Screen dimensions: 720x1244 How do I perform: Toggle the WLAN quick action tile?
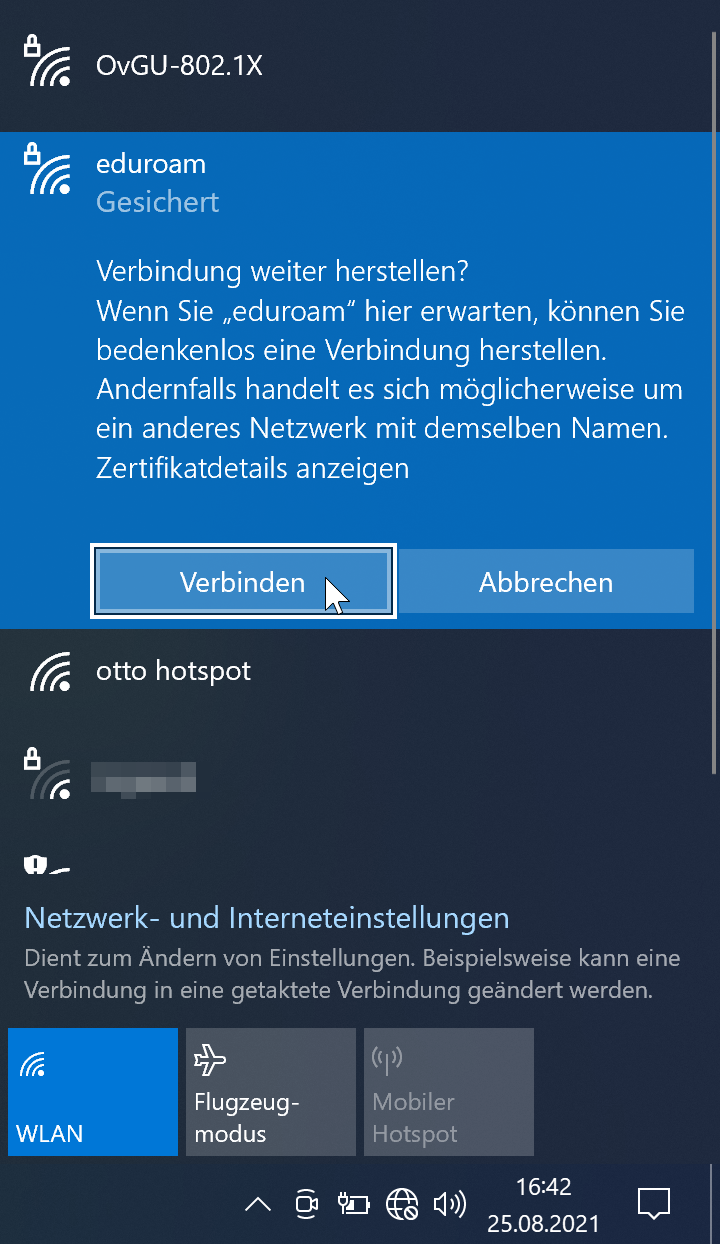[x=93, y=1092]
